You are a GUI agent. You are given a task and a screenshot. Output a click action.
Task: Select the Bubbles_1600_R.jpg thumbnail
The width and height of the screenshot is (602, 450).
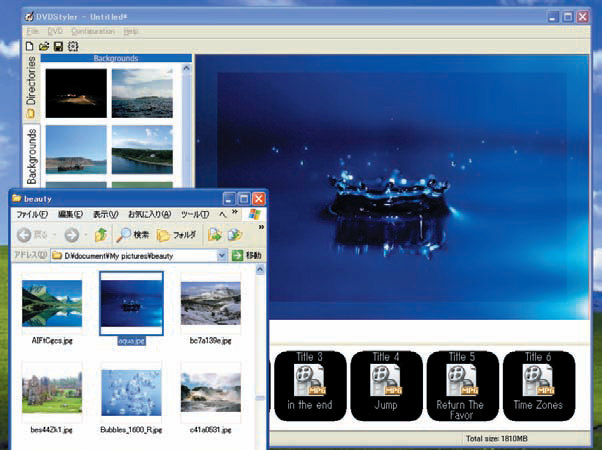pos(131,393)
